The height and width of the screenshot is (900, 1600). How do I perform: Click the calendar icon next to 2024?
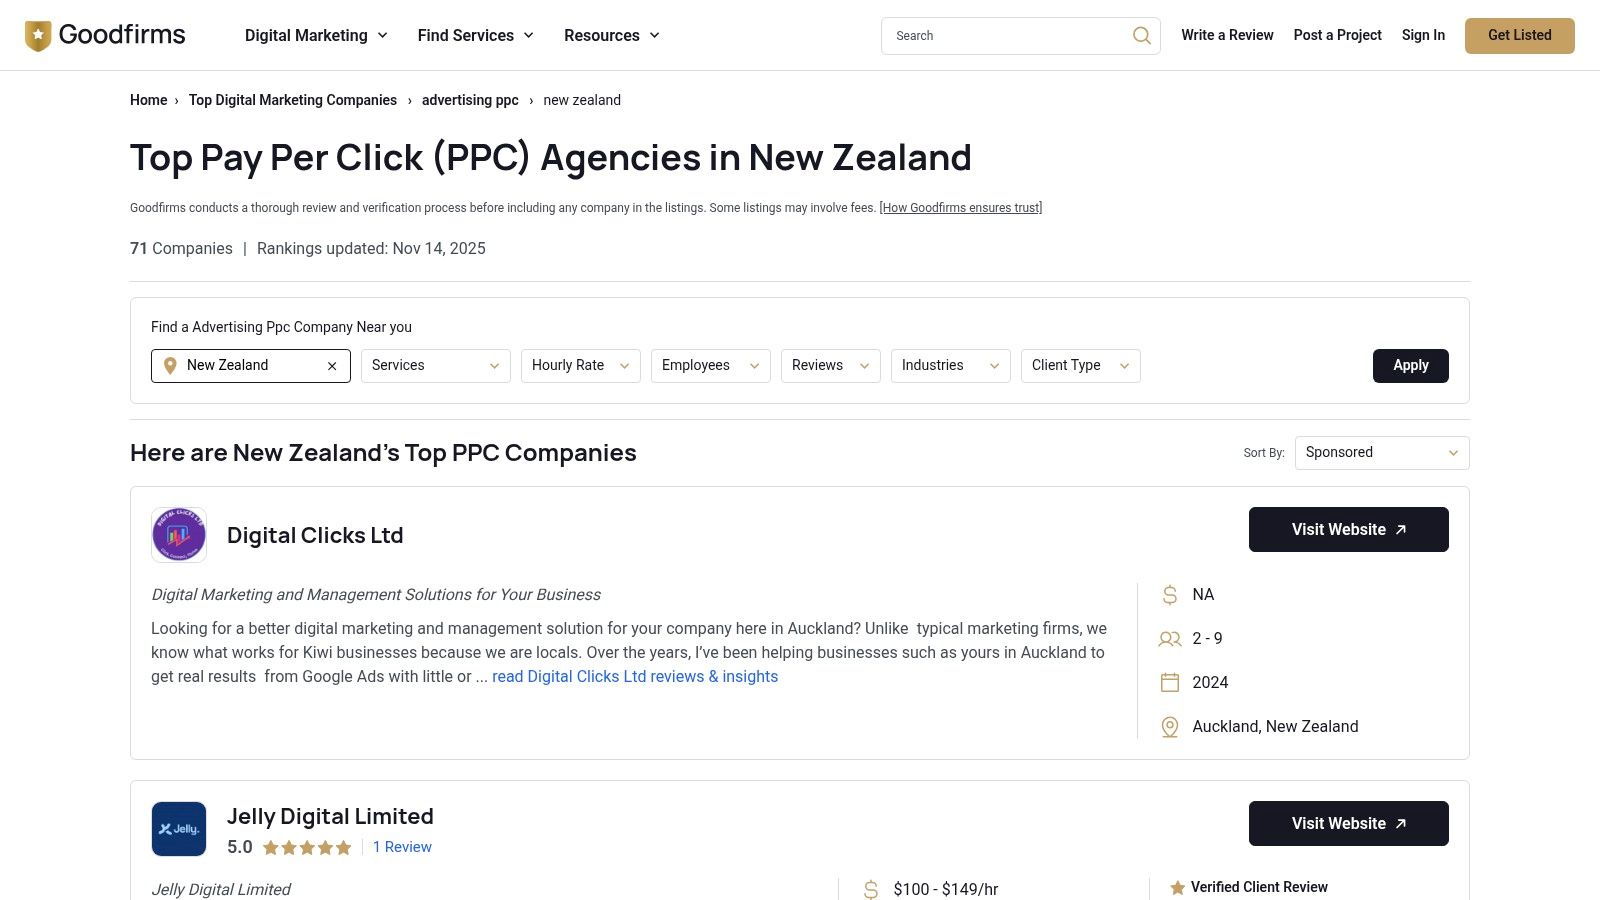[1169, 682]
